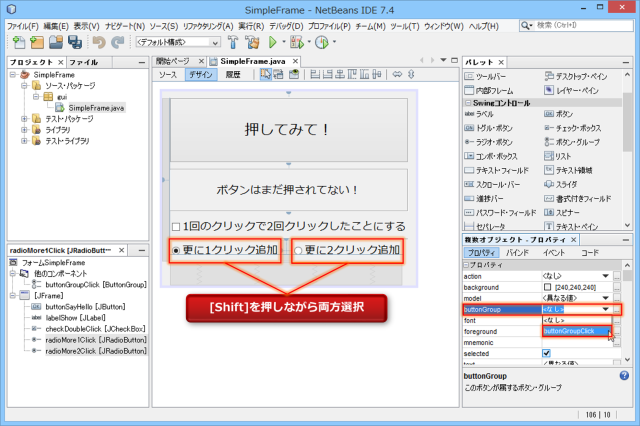Click the ellipsis editor button for buttonGroup

point(617,310)
